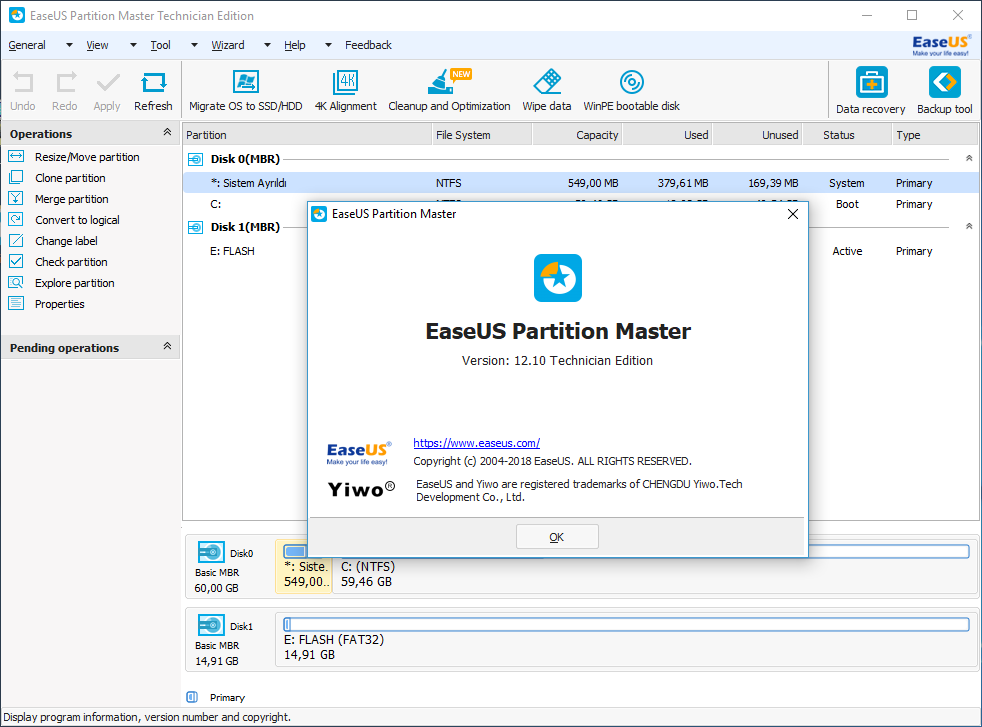Image resolution: width=982 pixels, height=727 pixels.
Task: Open the General menu dropdown arrow
Action: (x=70, y=45)
